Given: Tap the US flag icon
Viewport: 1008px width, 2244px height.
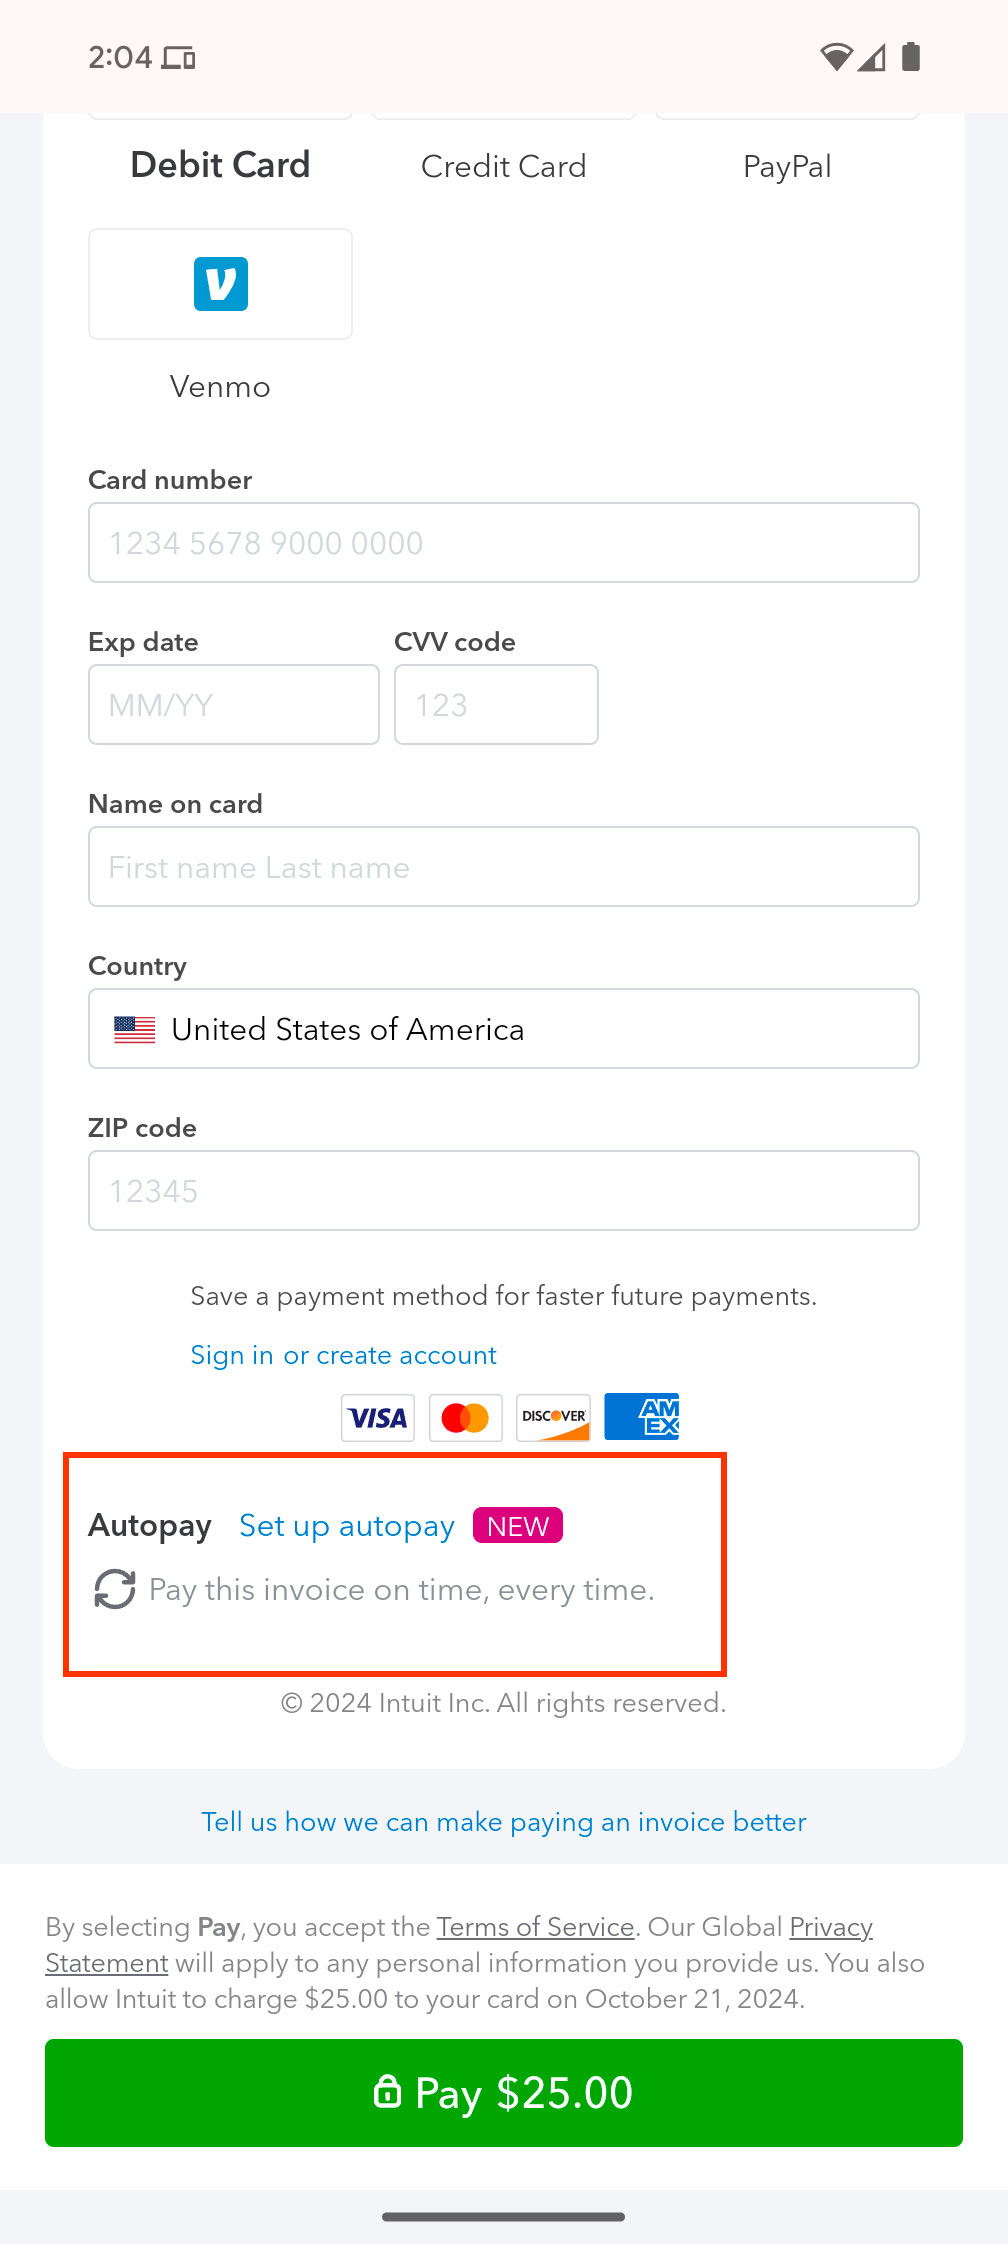Looking at the screenshot, I should pos(134,1030).
